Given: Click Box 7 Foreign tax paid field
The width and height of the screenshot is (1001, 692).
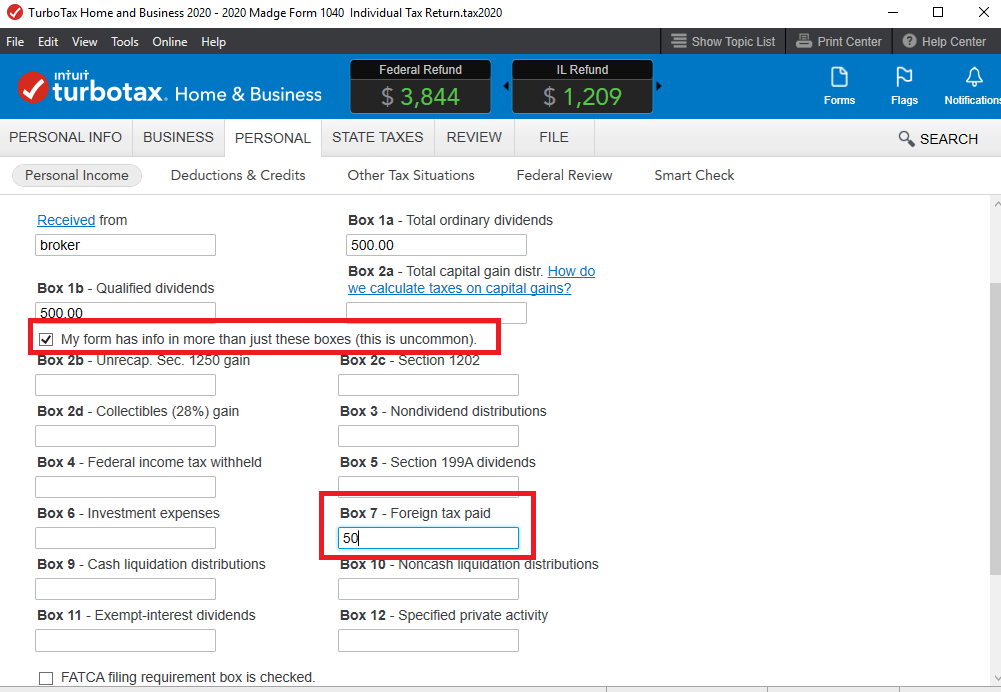Looking at the screenshot, I should 428,538.
